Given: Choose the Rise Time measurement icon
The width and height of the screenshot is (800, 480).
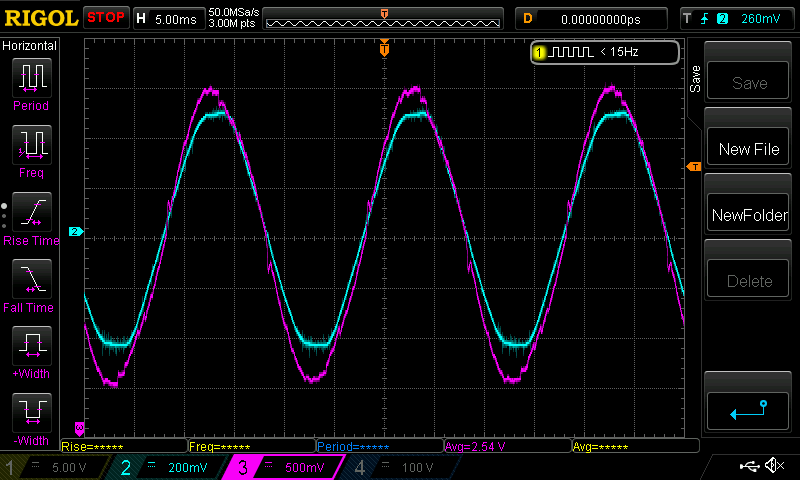Looking at the screenshot, I should (x=31, y=212).
